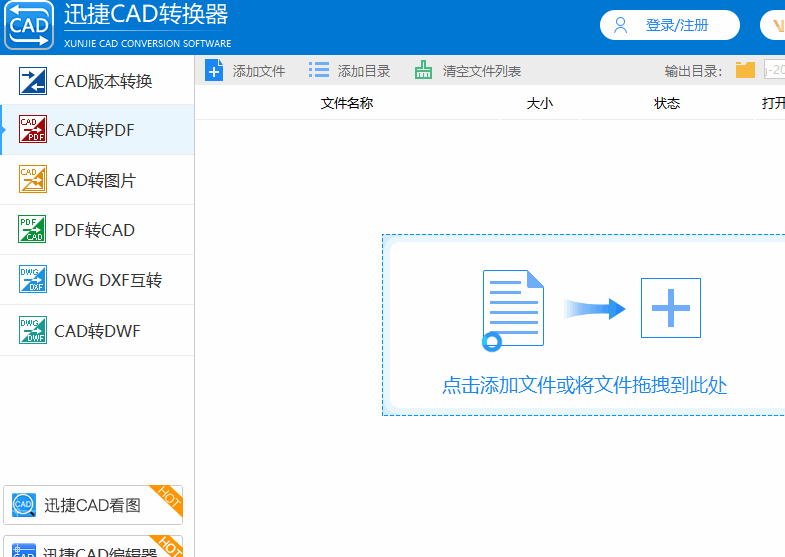Select the CAD版本转换 icon in sidebar
The width and height of the screenshot is (785, 557).
coord(33,81)
